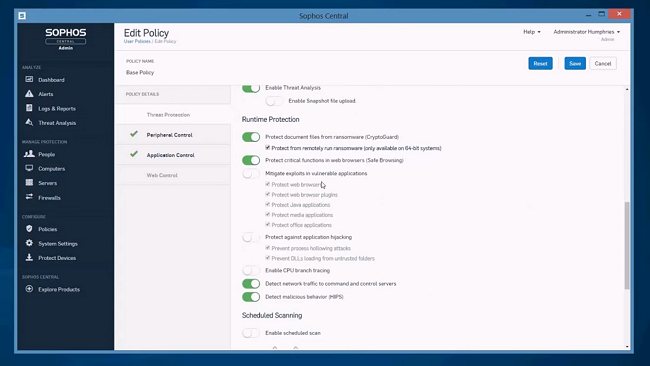Image resolution: width=650 pixels, height=366 pixels.
Task: Open Threat Analysis in sidebar
Action: click(x=57, y=123)
